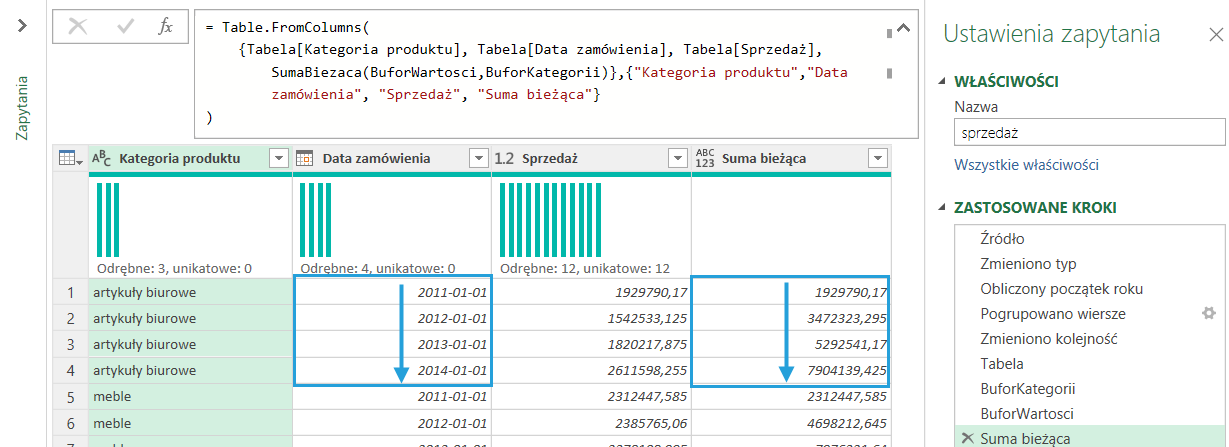
Task: Click date type icon of Data zamówienia
Action: pos(305,158)
